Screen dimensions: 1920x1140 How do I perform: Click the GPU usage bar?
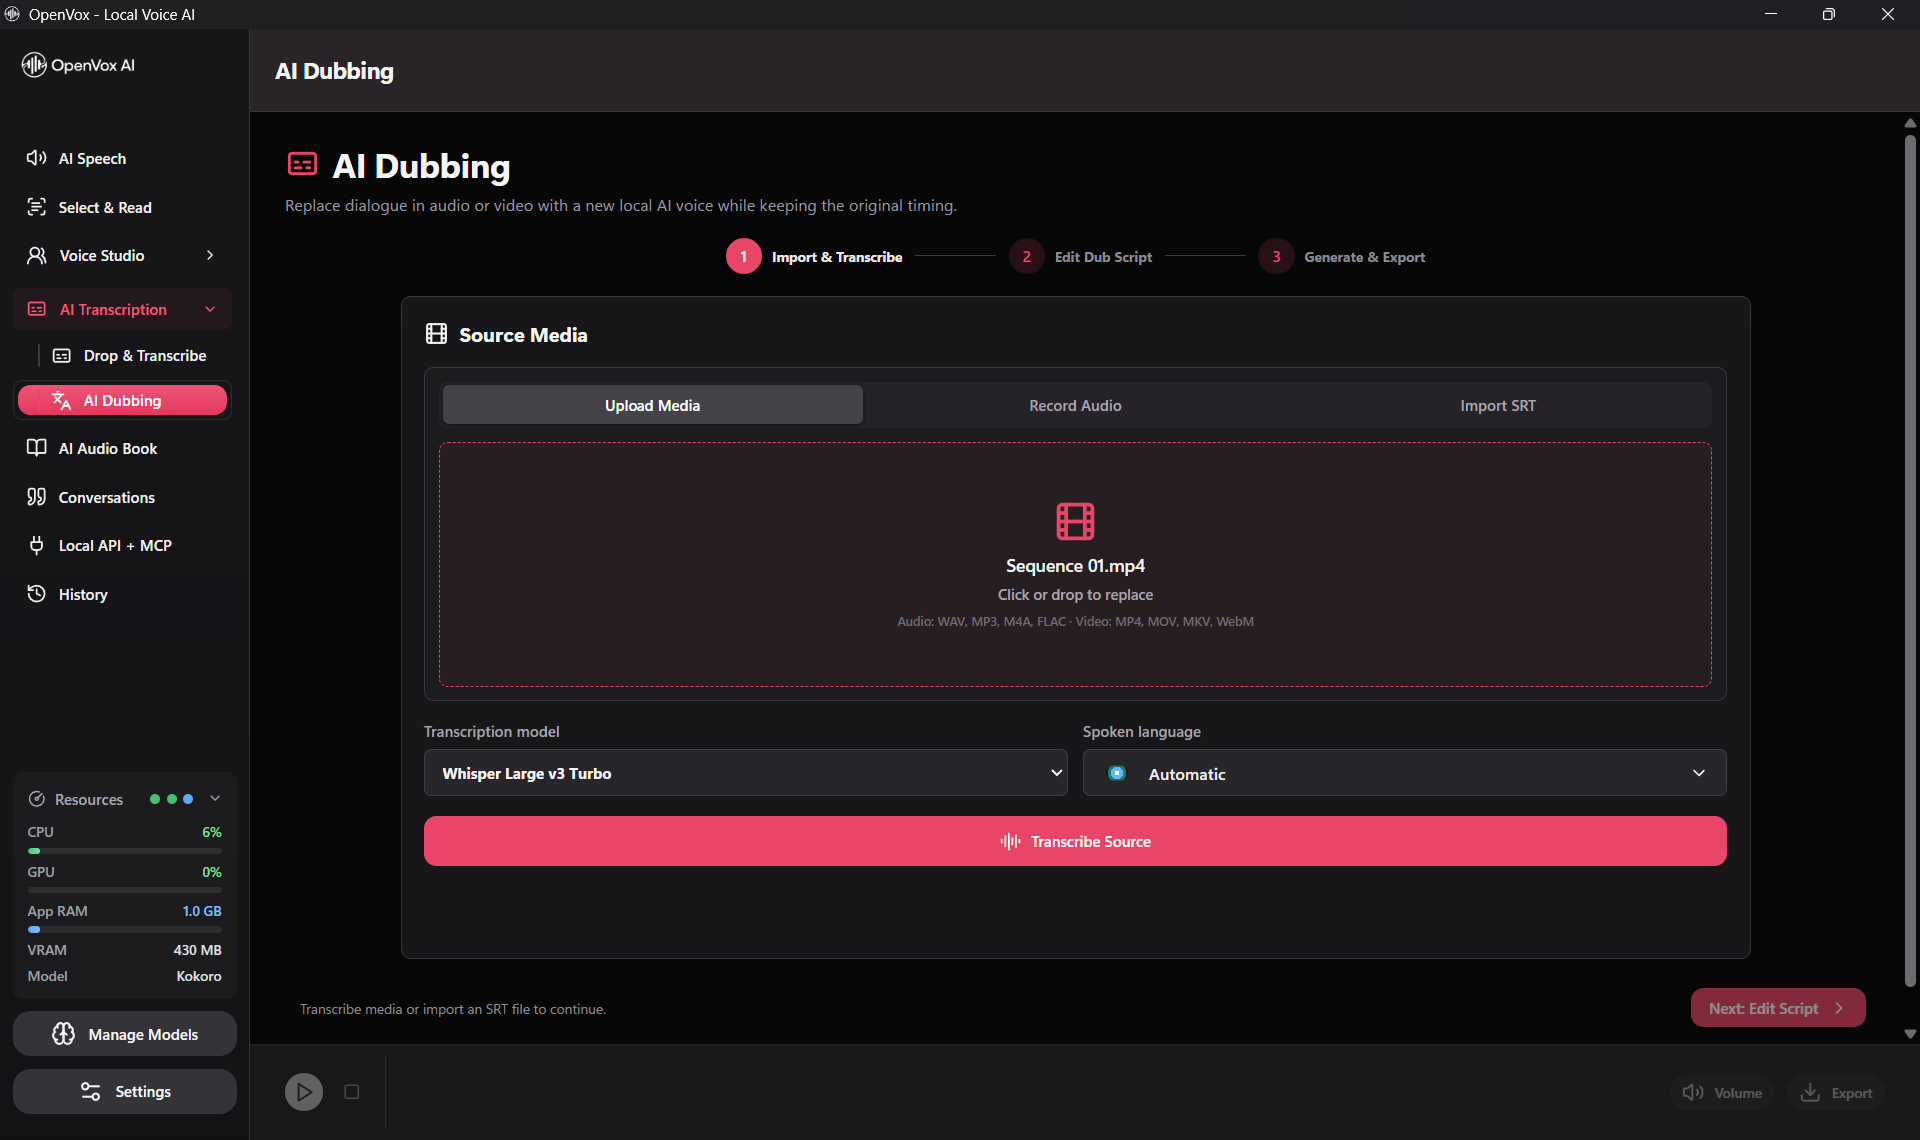(125, 890)
